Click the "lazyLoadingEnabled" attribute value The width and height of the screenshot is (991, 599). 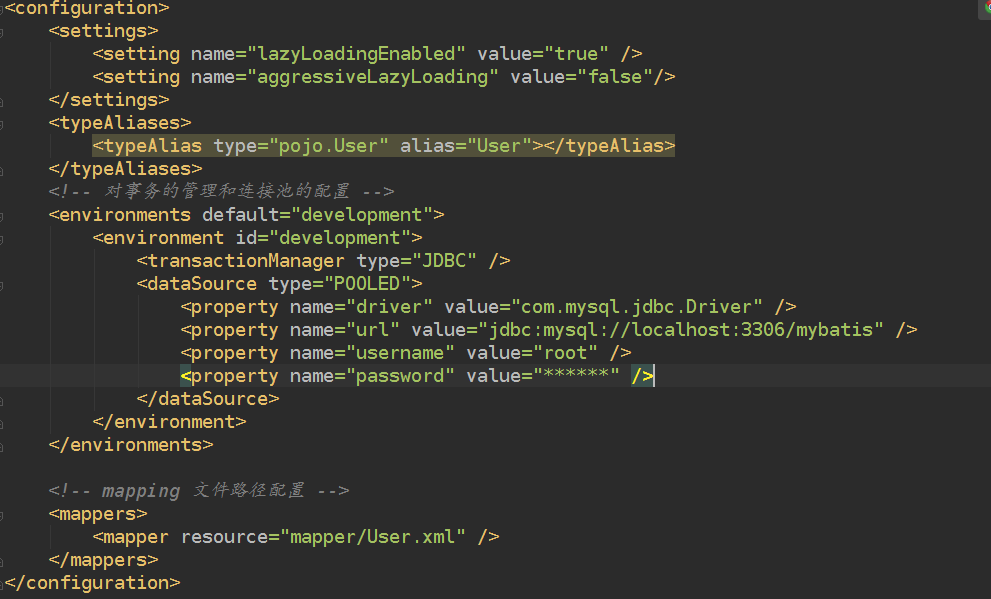tap(356, 54)
